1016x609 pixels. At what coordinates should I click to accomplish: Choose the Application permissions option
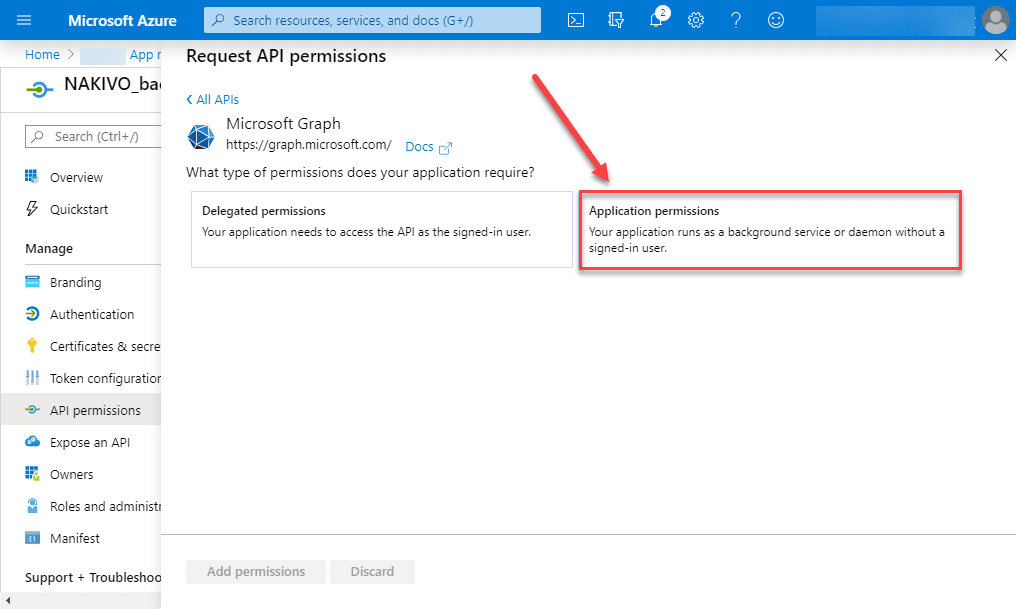point(770,229)
